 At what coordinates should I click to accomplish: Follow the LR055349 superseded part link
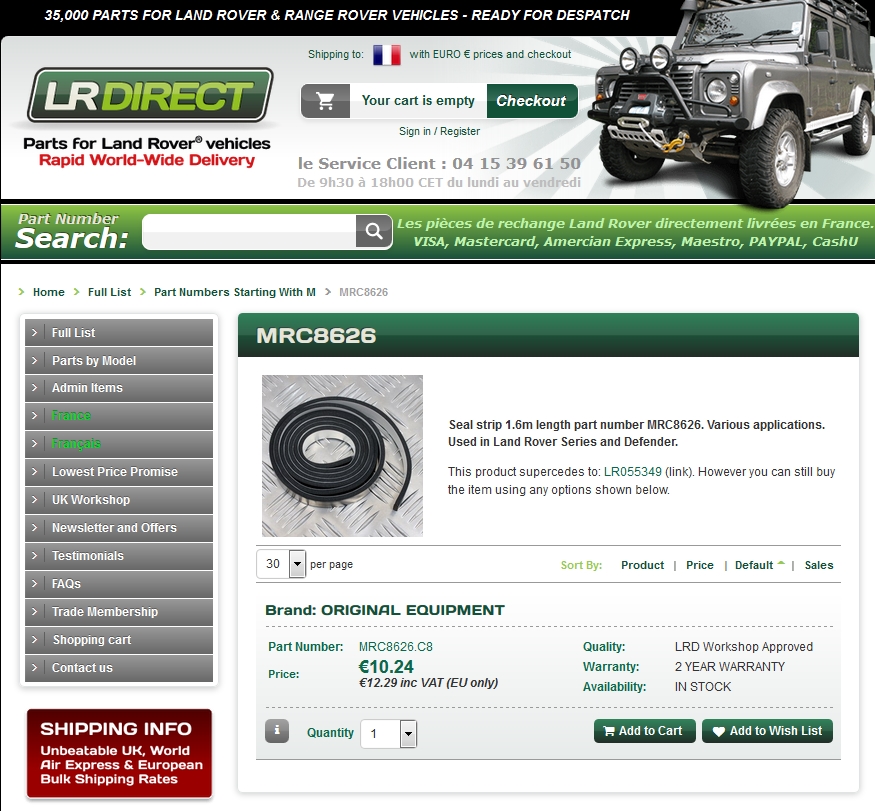click(x=632, y=472)
